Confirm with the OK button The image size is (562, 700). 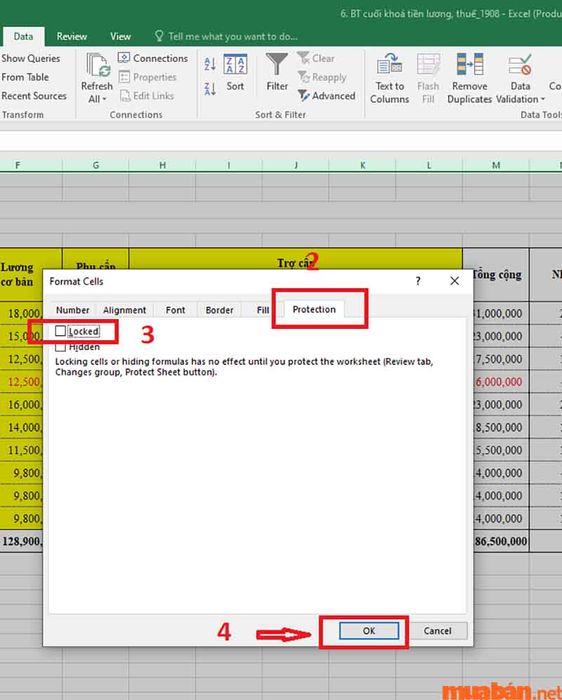click(369, 631)
